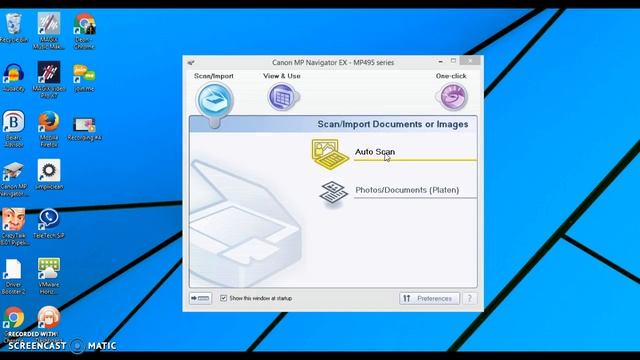Screen dimensions: 640x360
Task: Open the View & Use mode icon
Action: (x=282, y=97)
